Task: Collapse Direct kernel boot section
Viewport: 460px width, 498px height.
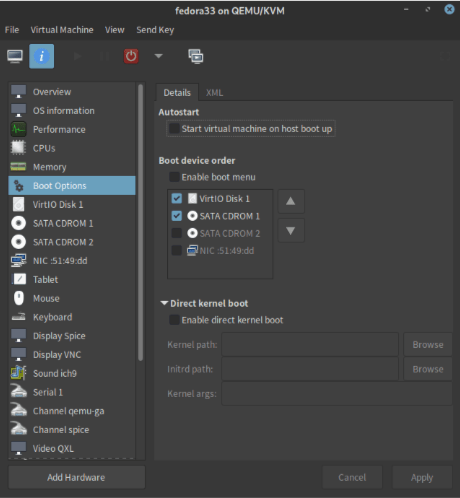Action: (164, 303)
